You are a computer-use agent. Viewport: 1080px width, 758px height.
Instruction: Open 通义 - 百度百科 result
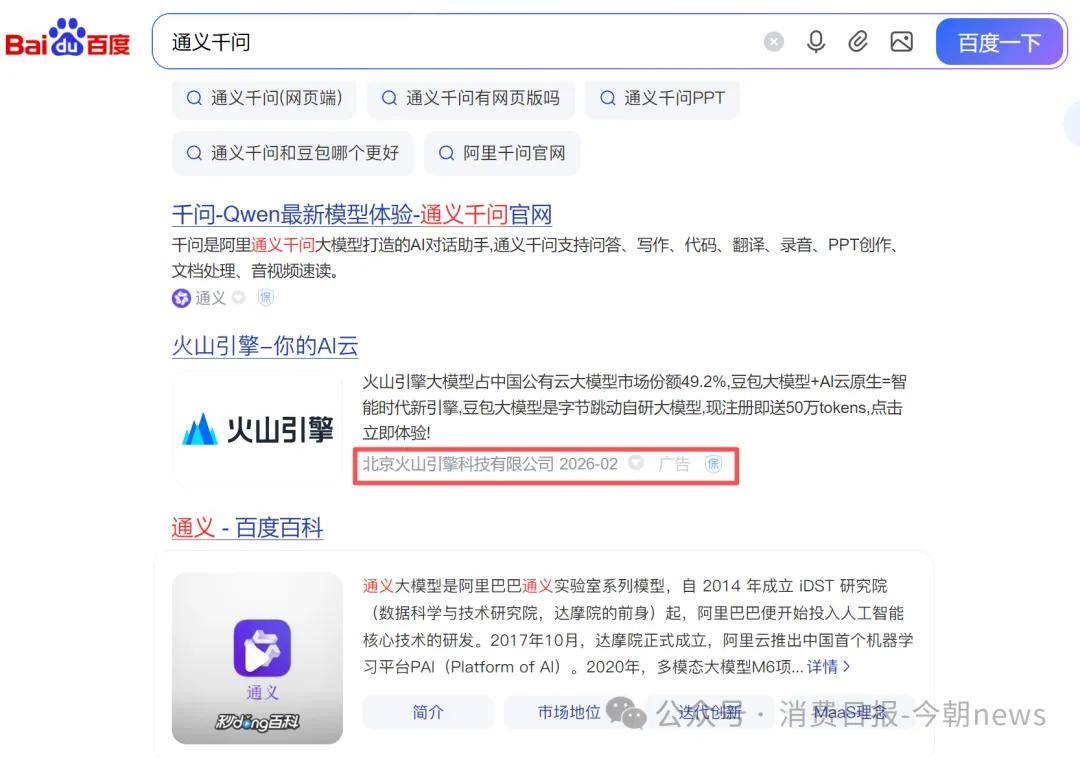tap(247, 528)
